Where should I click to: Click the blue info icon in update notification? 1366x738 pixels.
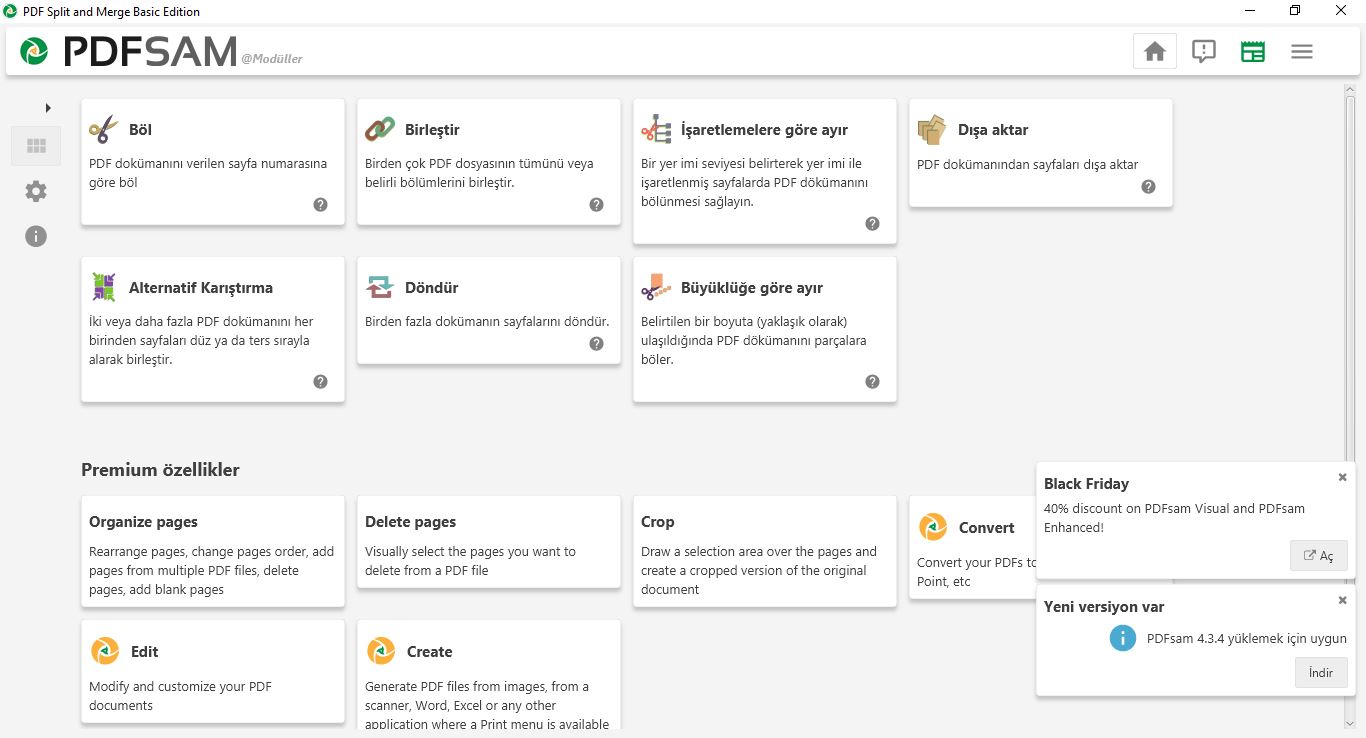click(x=1123, y=638)
